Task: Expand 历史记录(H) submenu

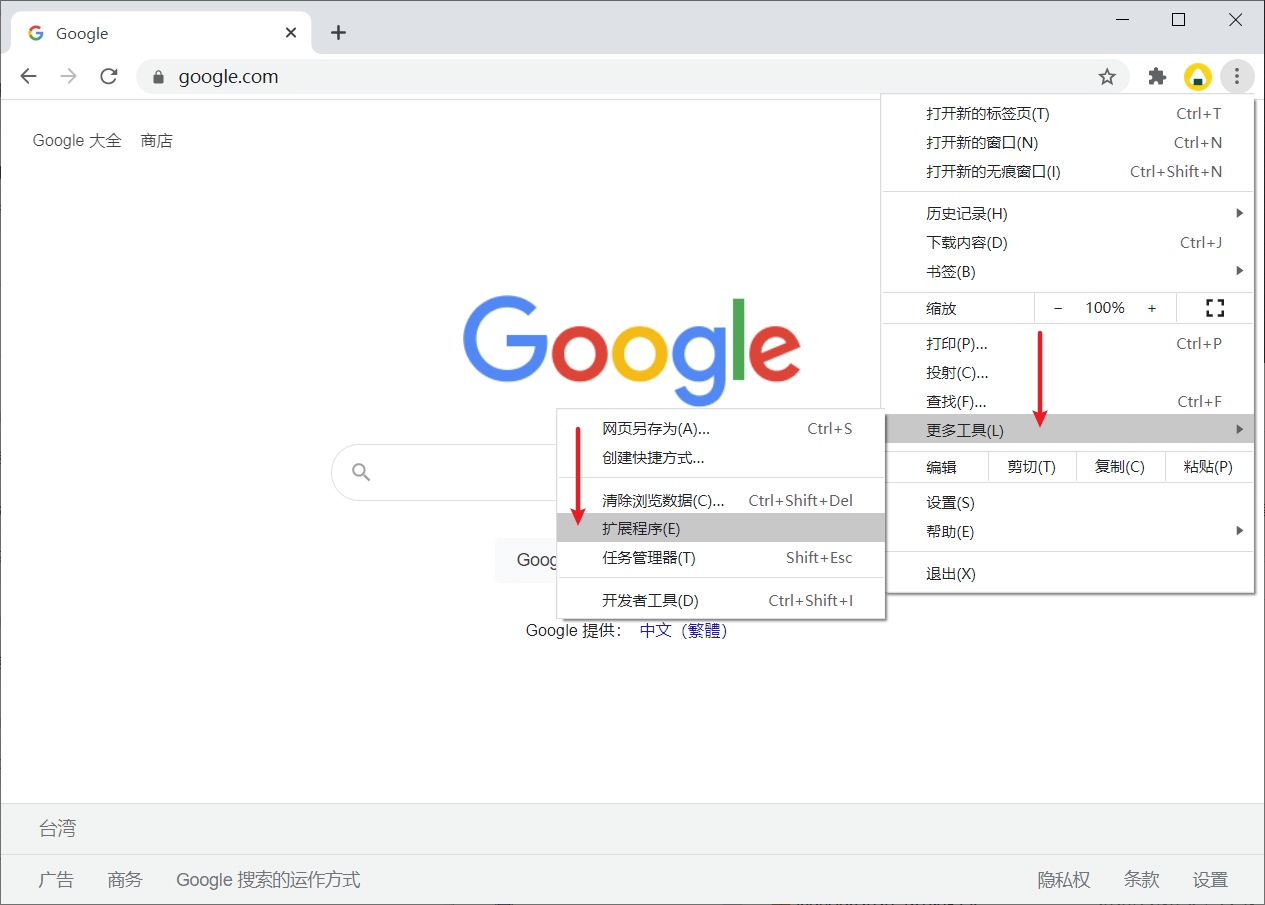Action: [x=1068, y=214]
